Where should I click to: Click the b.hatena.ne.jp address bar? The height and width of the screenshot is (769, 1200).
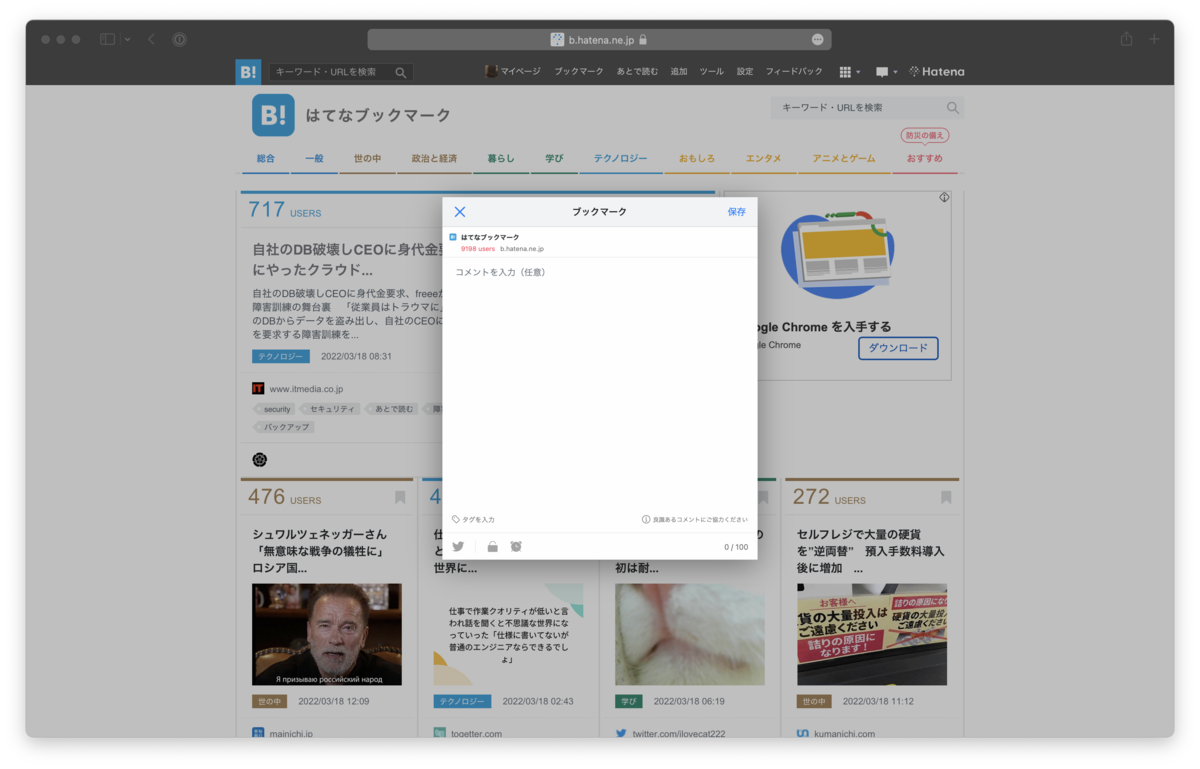(599, 39)
